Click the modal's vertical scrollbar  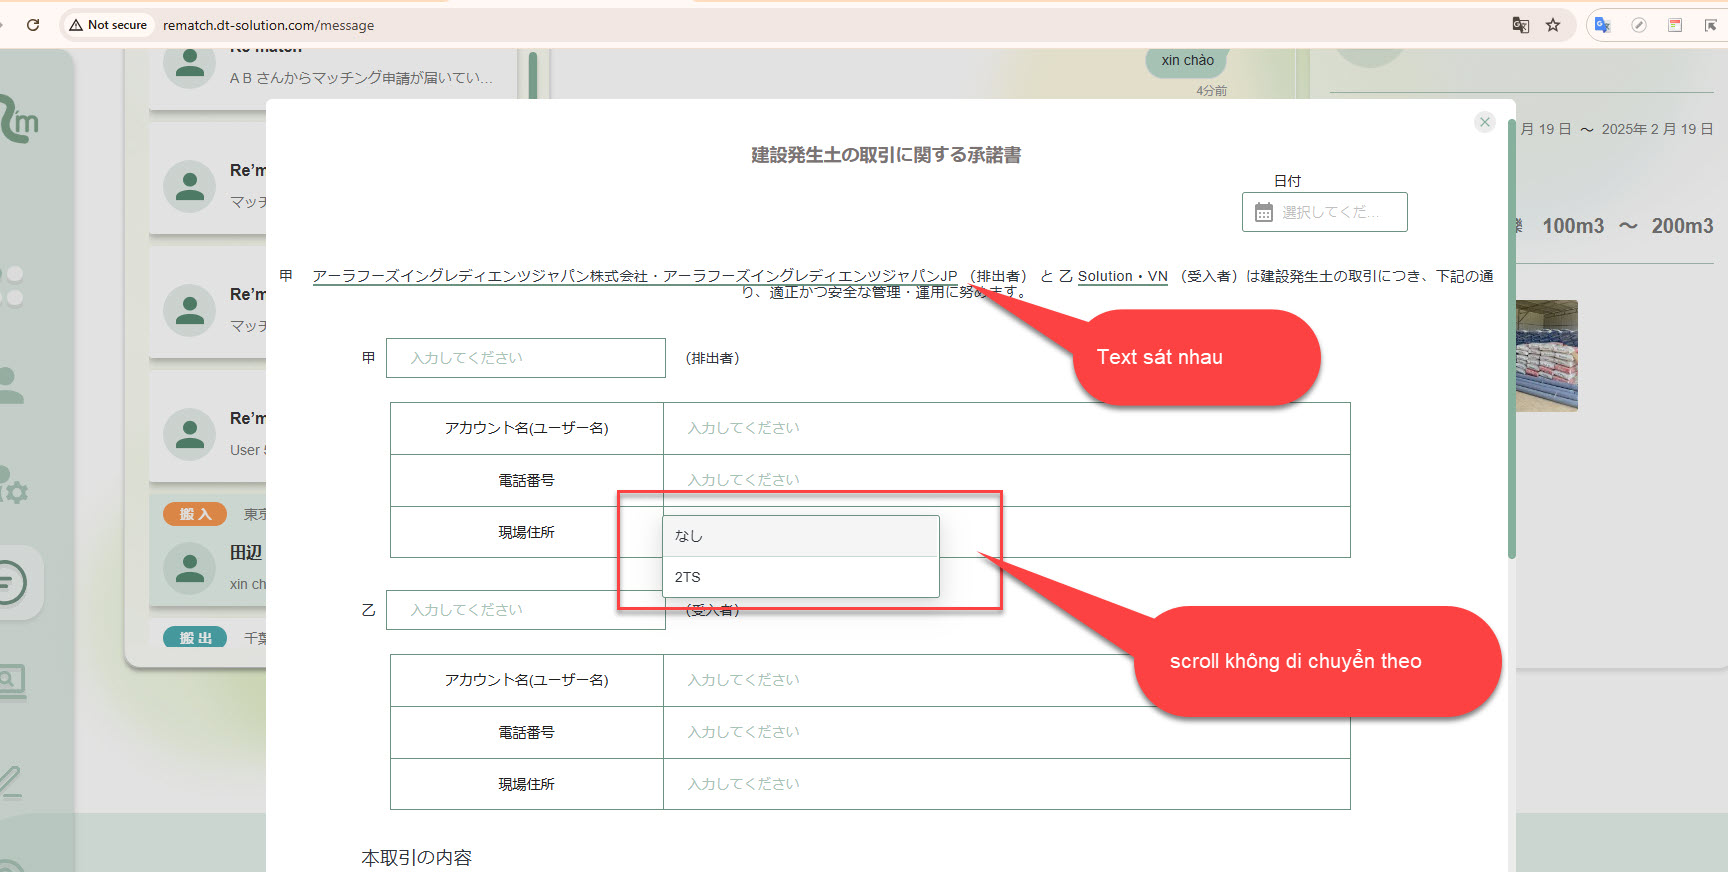[x=1511, y=340]
